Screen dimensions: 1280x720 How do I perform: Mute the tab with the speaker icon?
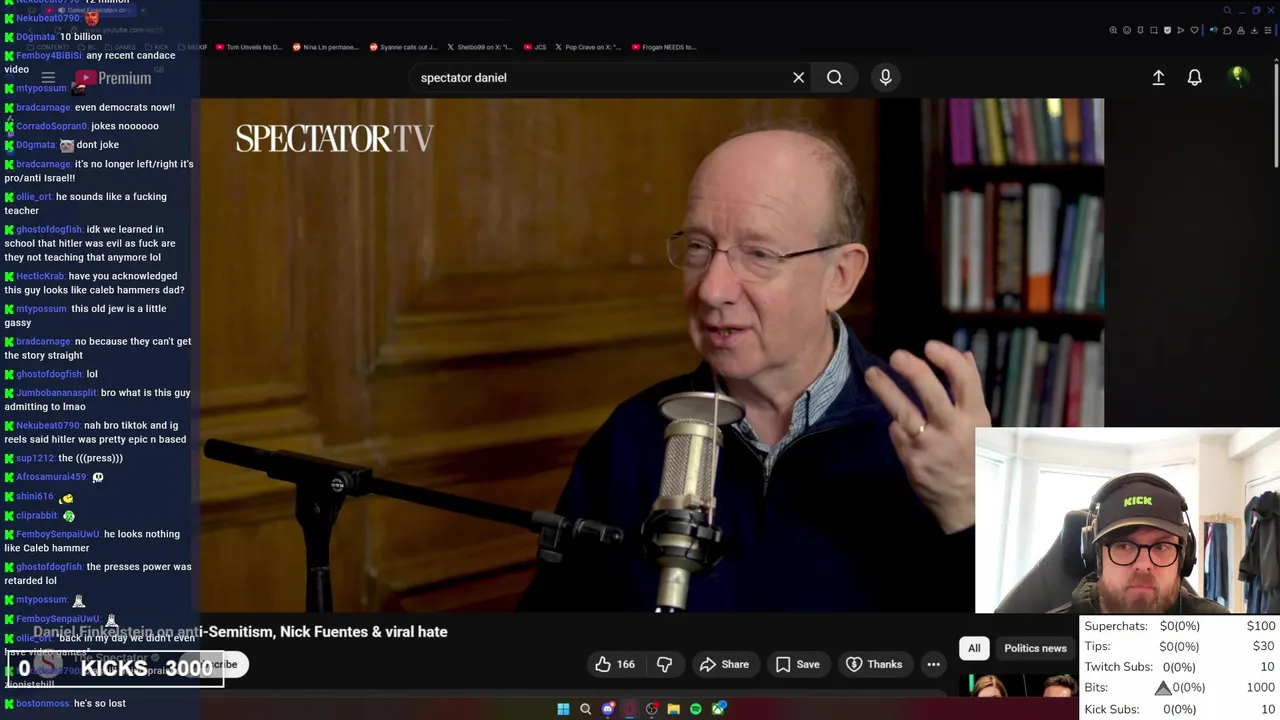(1214, 30)
